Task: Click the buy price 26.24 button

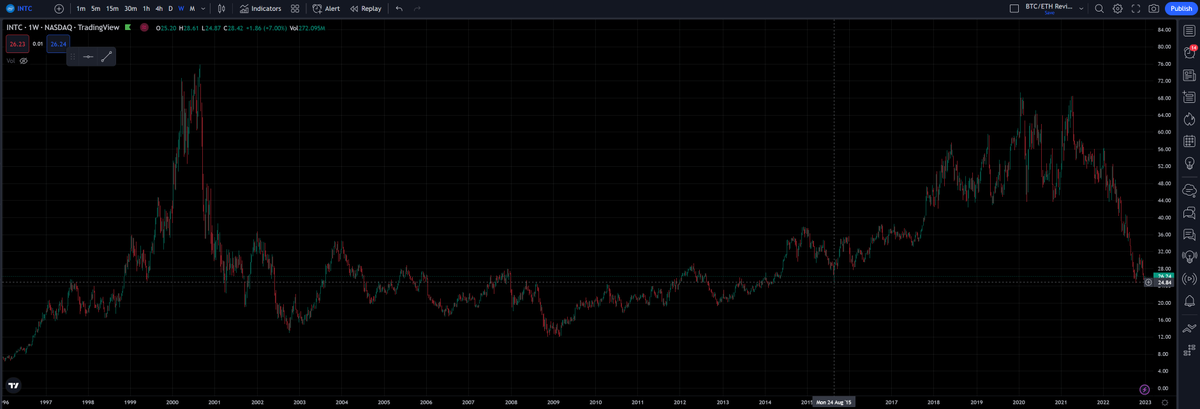Action: [57, 44]
